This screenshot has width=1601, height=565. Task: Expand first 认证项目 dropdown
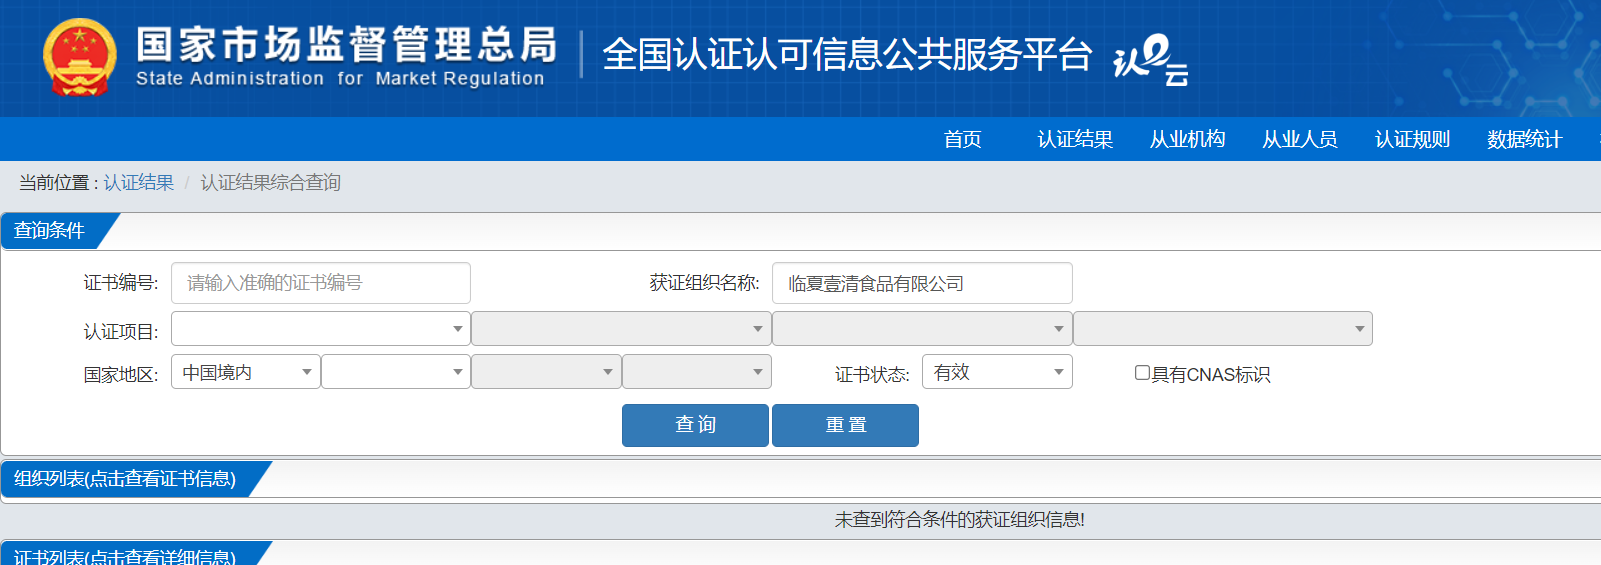[321, 328]
